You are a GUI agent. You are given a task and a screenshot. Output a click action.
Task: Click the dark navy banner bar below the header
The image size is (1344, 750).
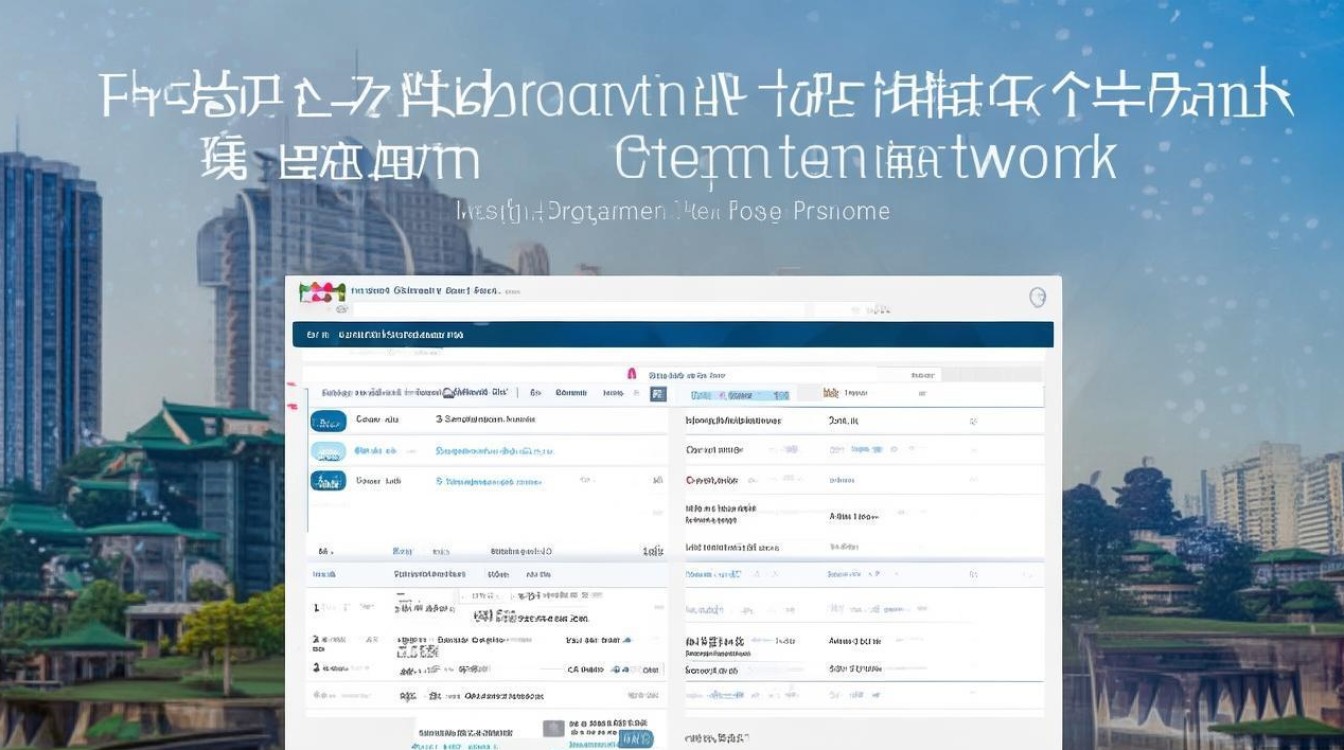point(673,334)
